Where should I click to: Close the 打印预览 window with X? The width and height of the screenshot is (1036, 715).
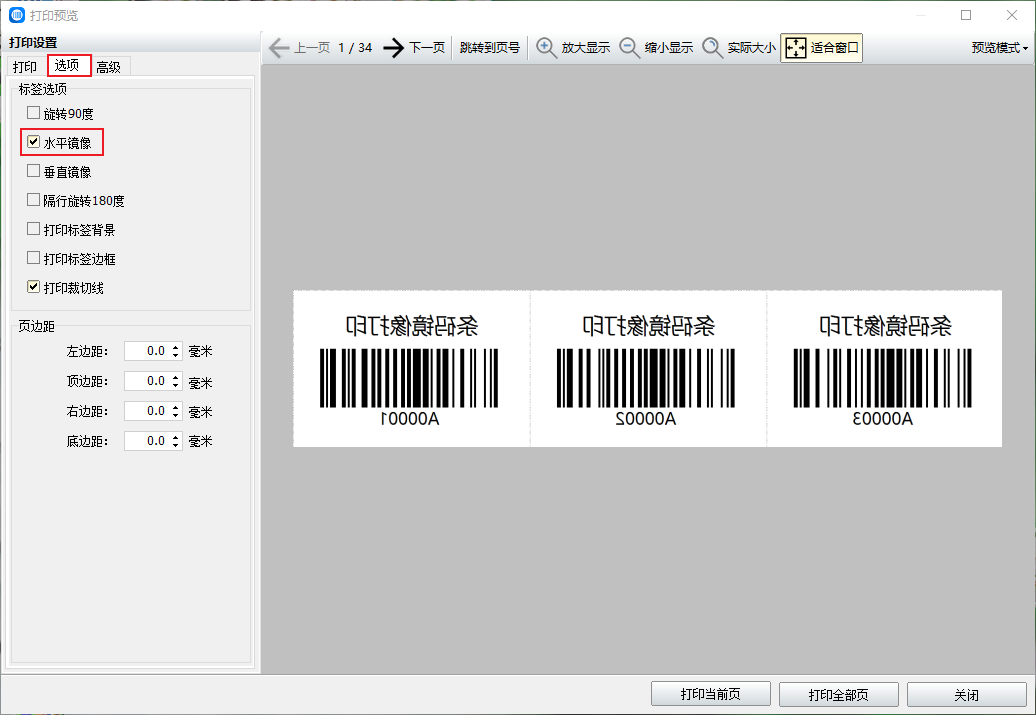coord(1012,15)
